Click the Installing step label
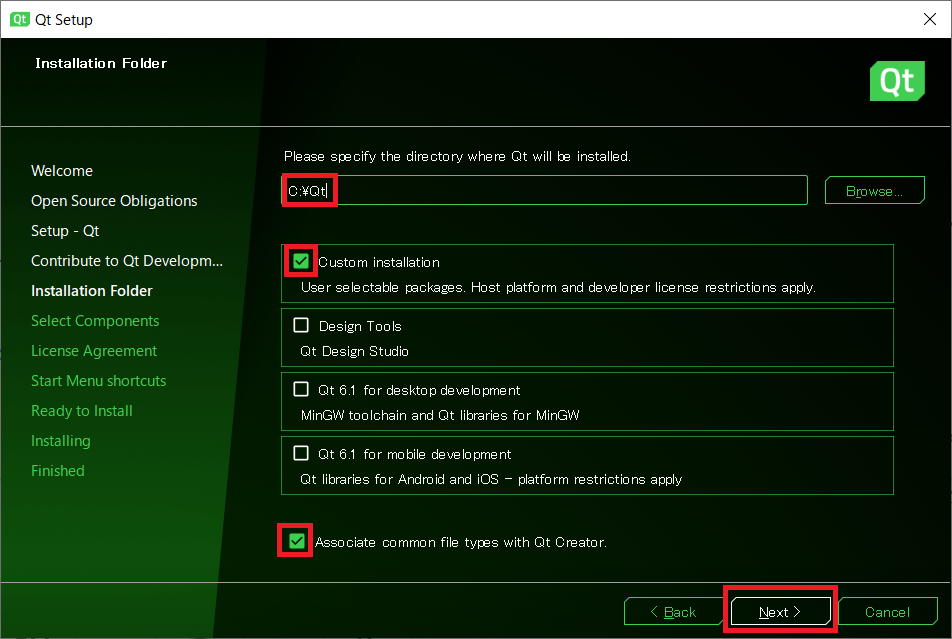 (x=61, y=441)
